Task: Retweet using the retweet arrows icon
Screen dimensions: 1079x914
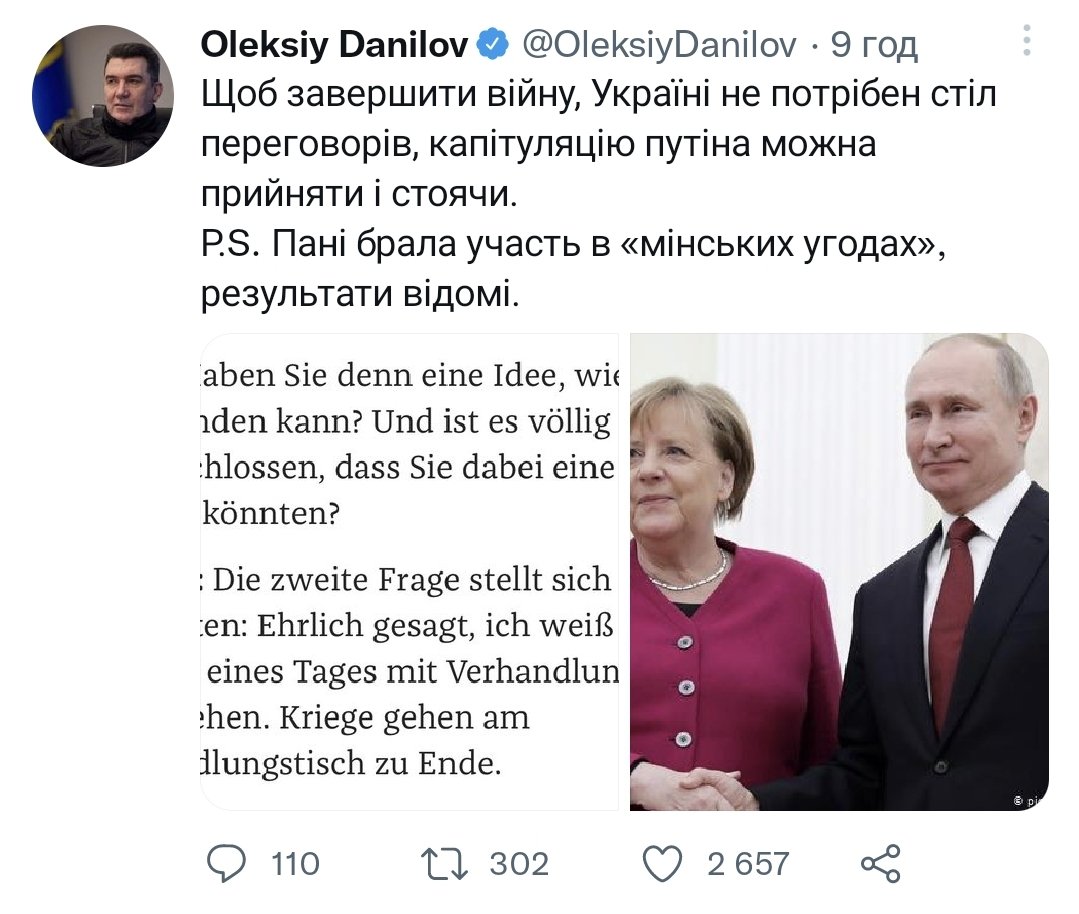Action: point(446,863)
